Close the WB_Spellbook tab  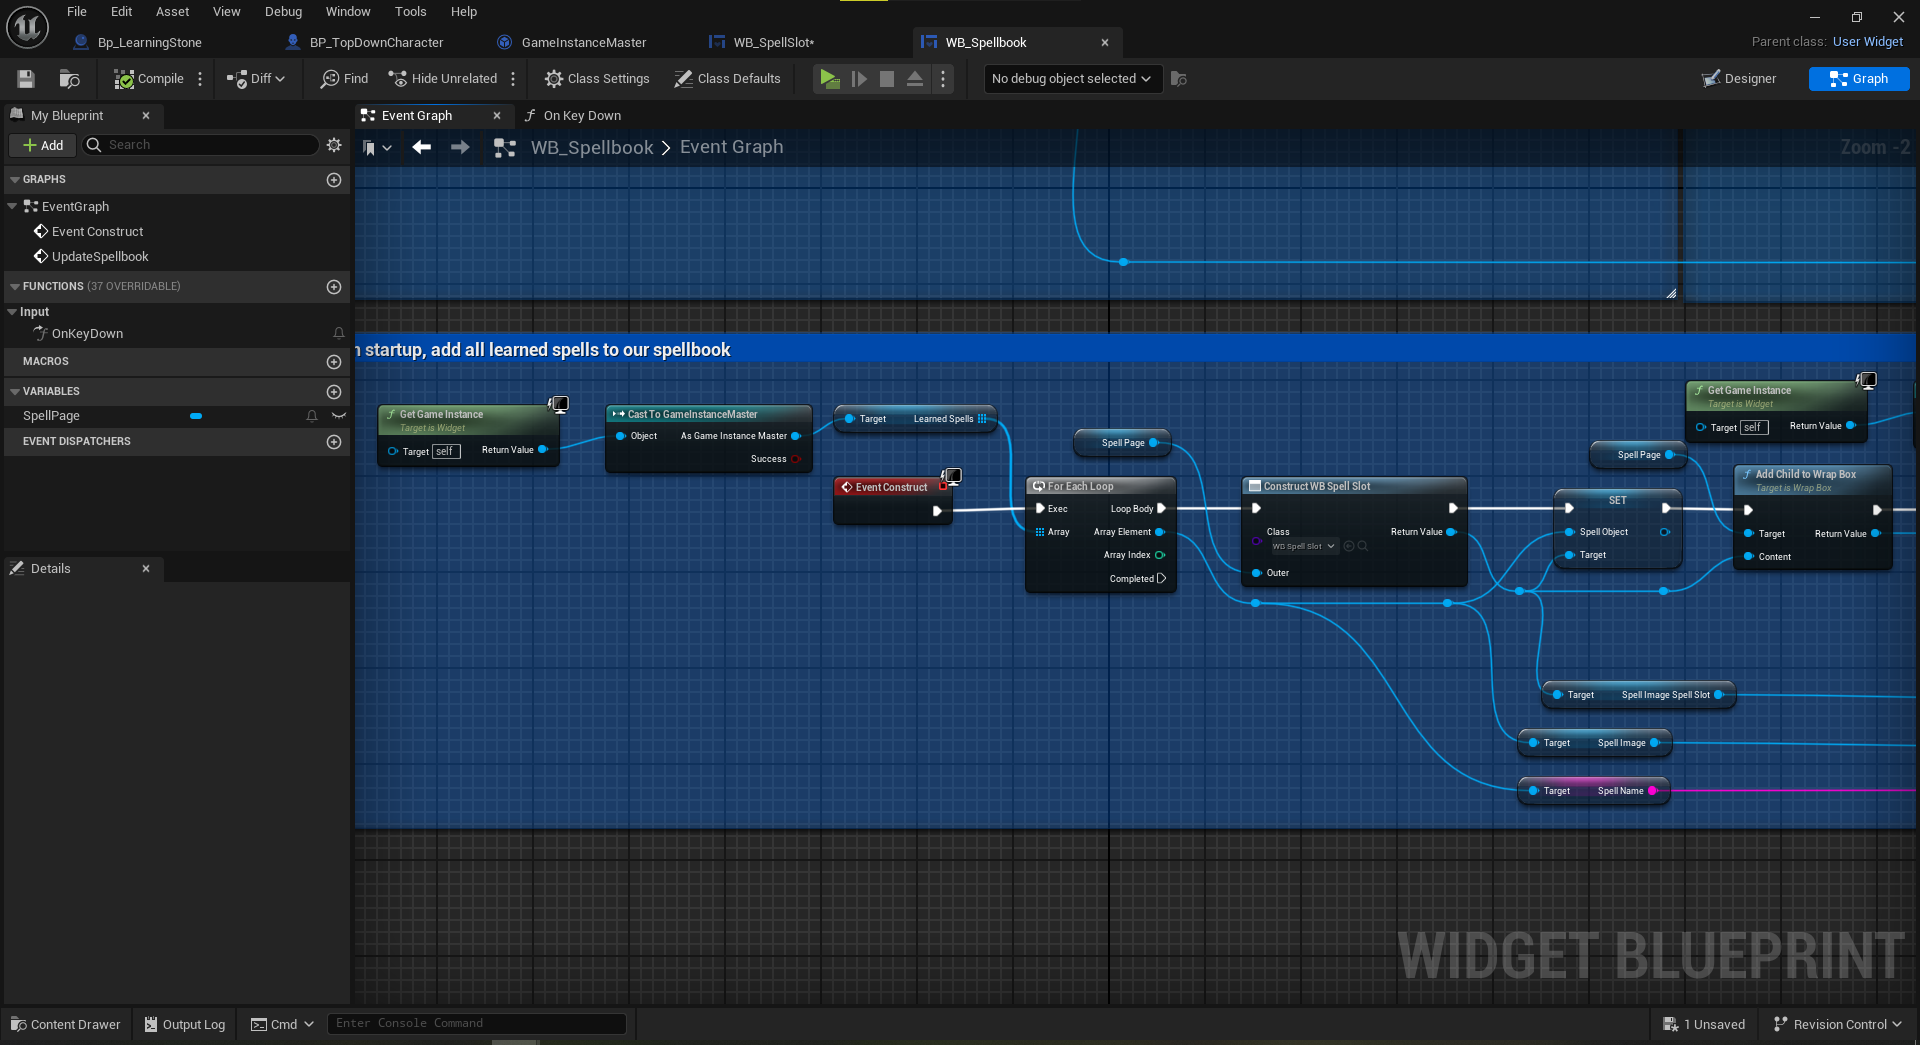pyautogui.click(x=1105, y=43)
